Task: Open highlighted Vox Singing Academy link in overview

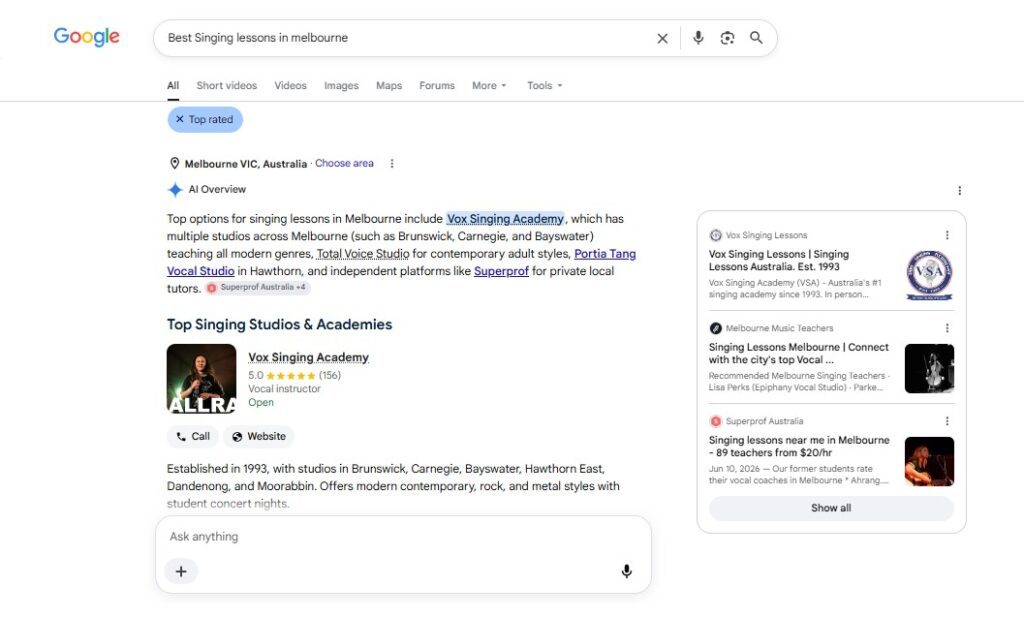Action: (x=505, y=219)
